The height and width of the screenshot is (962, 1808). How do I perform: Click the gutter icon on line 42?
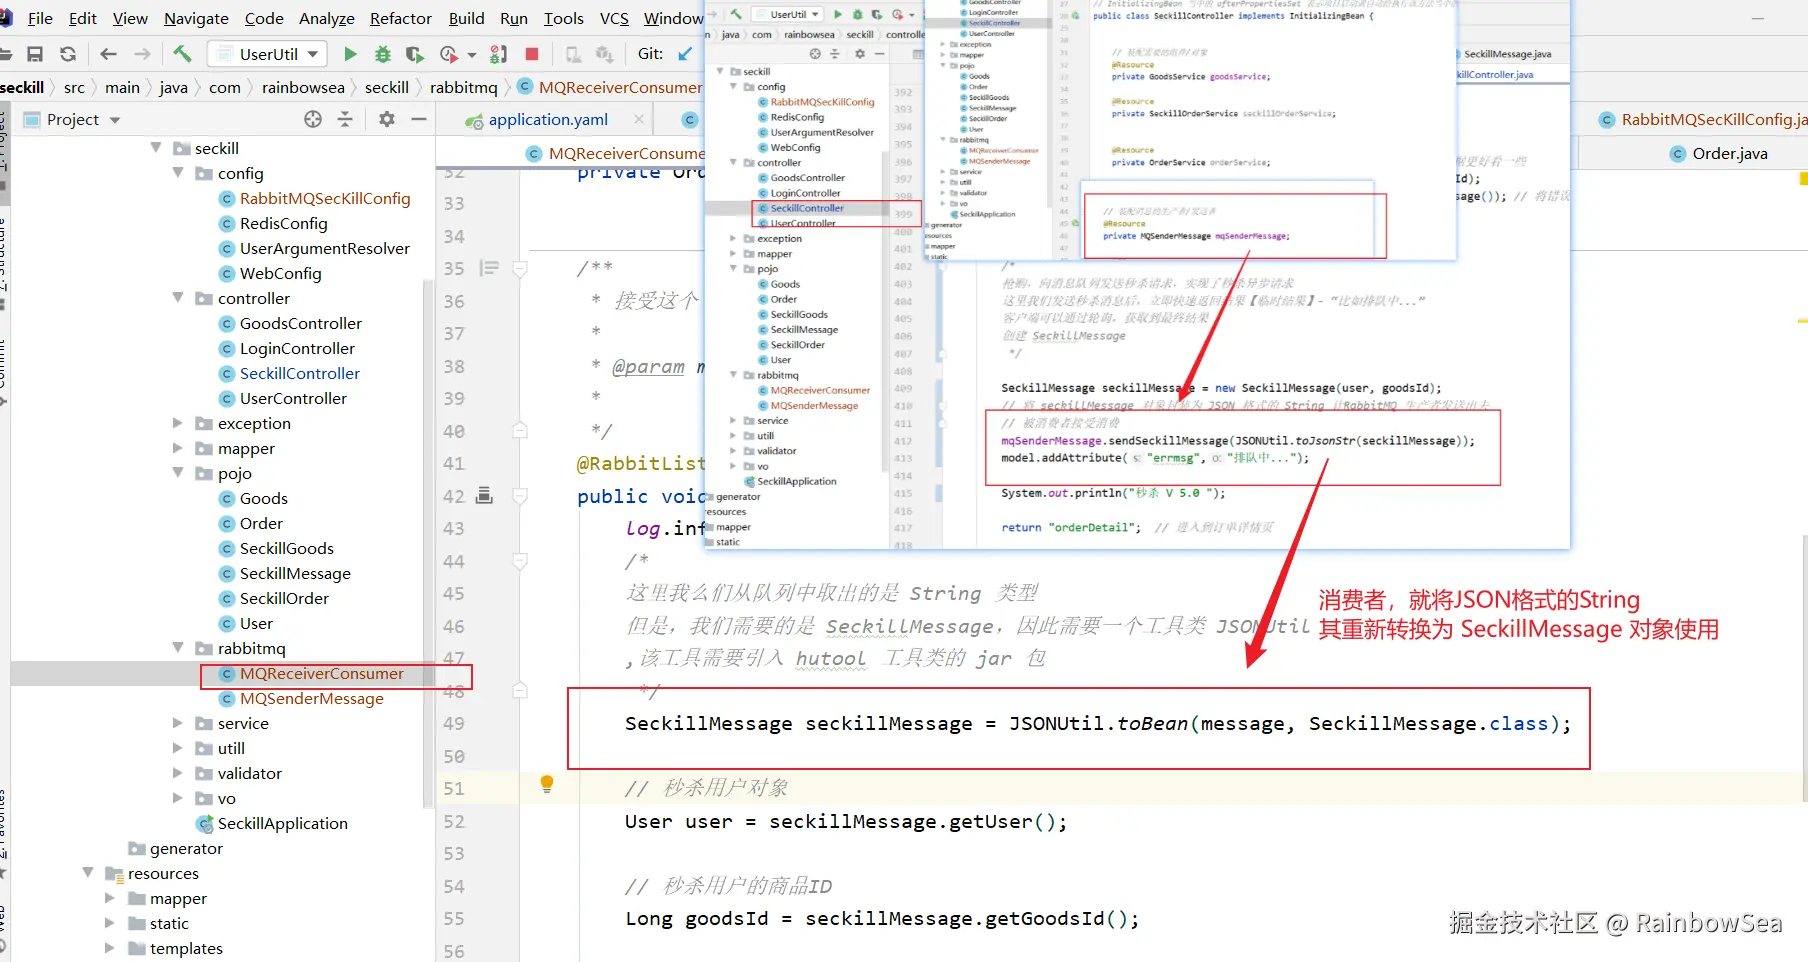[x=485, y=495]
